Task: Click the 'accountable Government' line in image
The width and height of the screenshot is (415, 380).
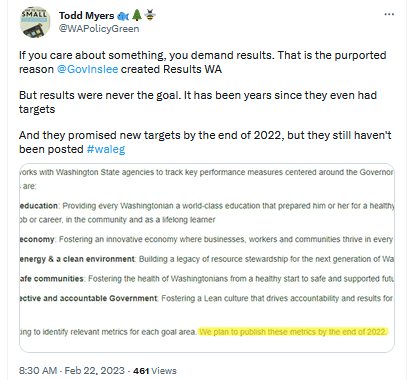Action: click(x=207, y=298)
